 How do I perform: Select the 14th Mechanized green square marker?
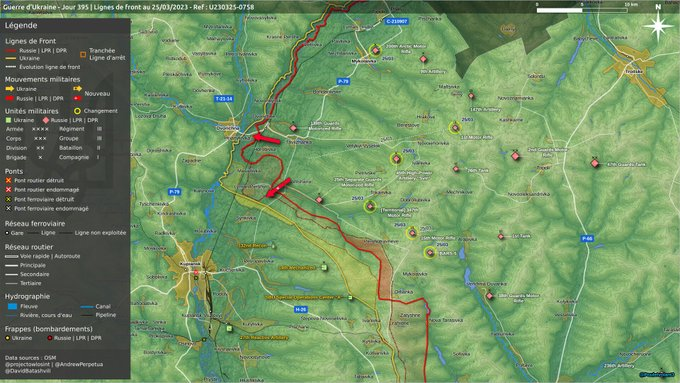coord(324,268)
